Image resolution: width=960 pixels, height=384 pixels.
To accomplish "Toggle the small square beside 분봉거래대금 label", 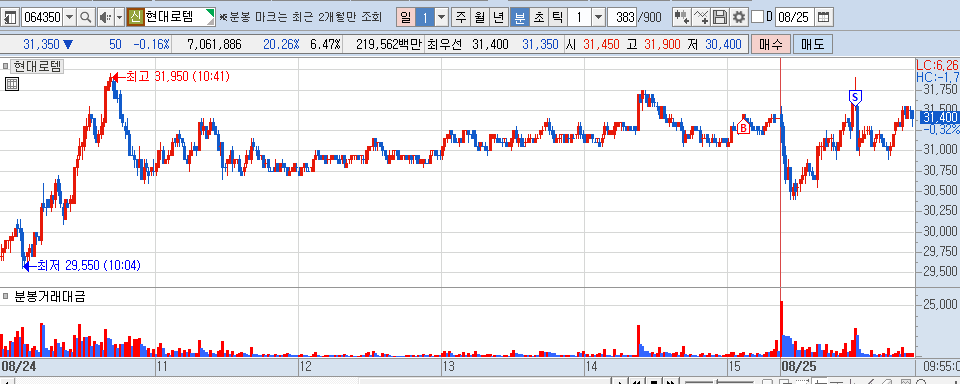I will (6, 297).
